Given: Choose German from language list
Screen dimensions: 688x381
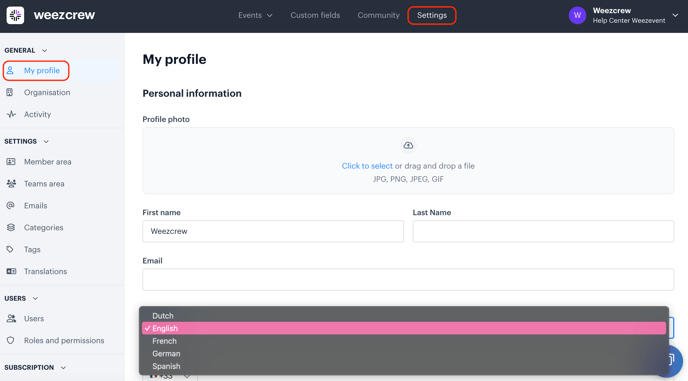Looking at the screenshot, I should coord(404,353).
